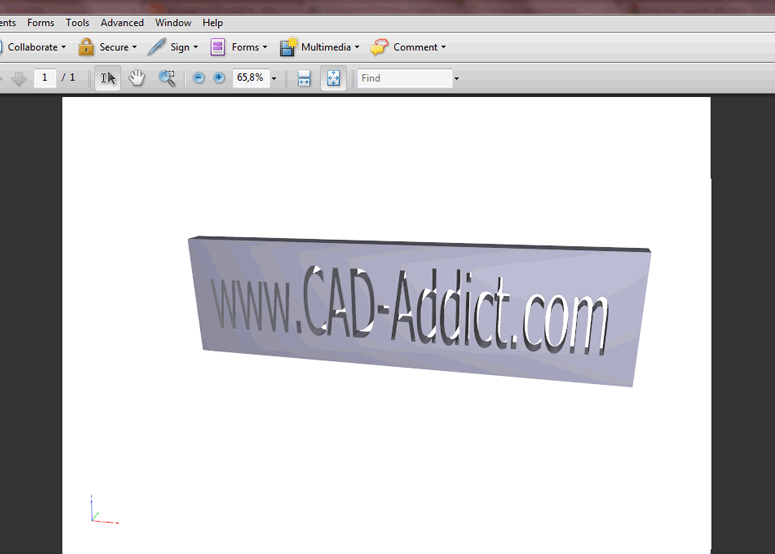Open the Forms menu

pos(41,23)
